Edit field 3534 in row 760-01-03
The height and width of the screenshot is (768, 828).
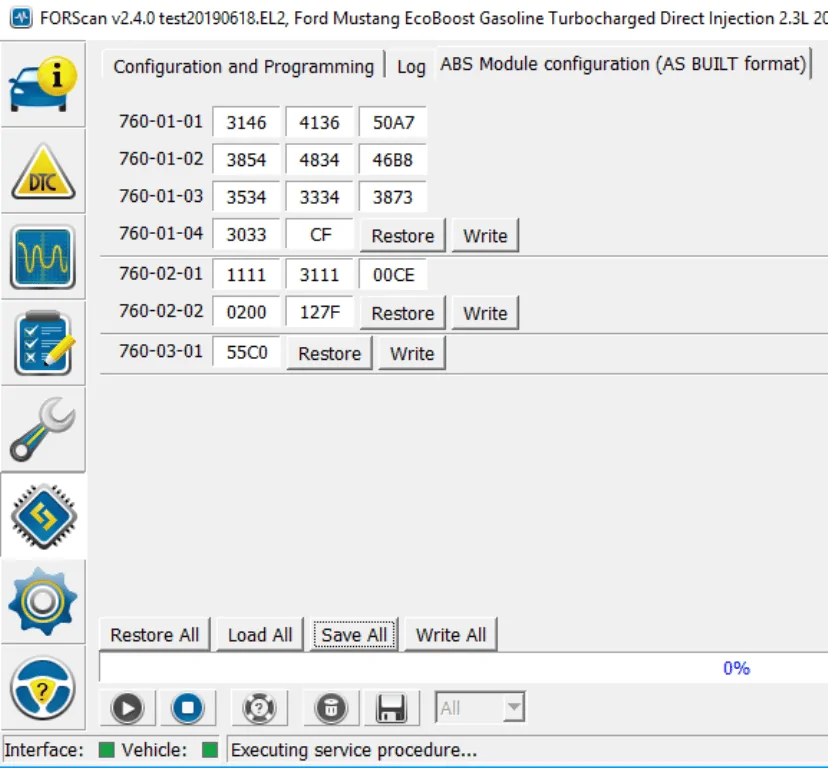click(x=246, y=197)
